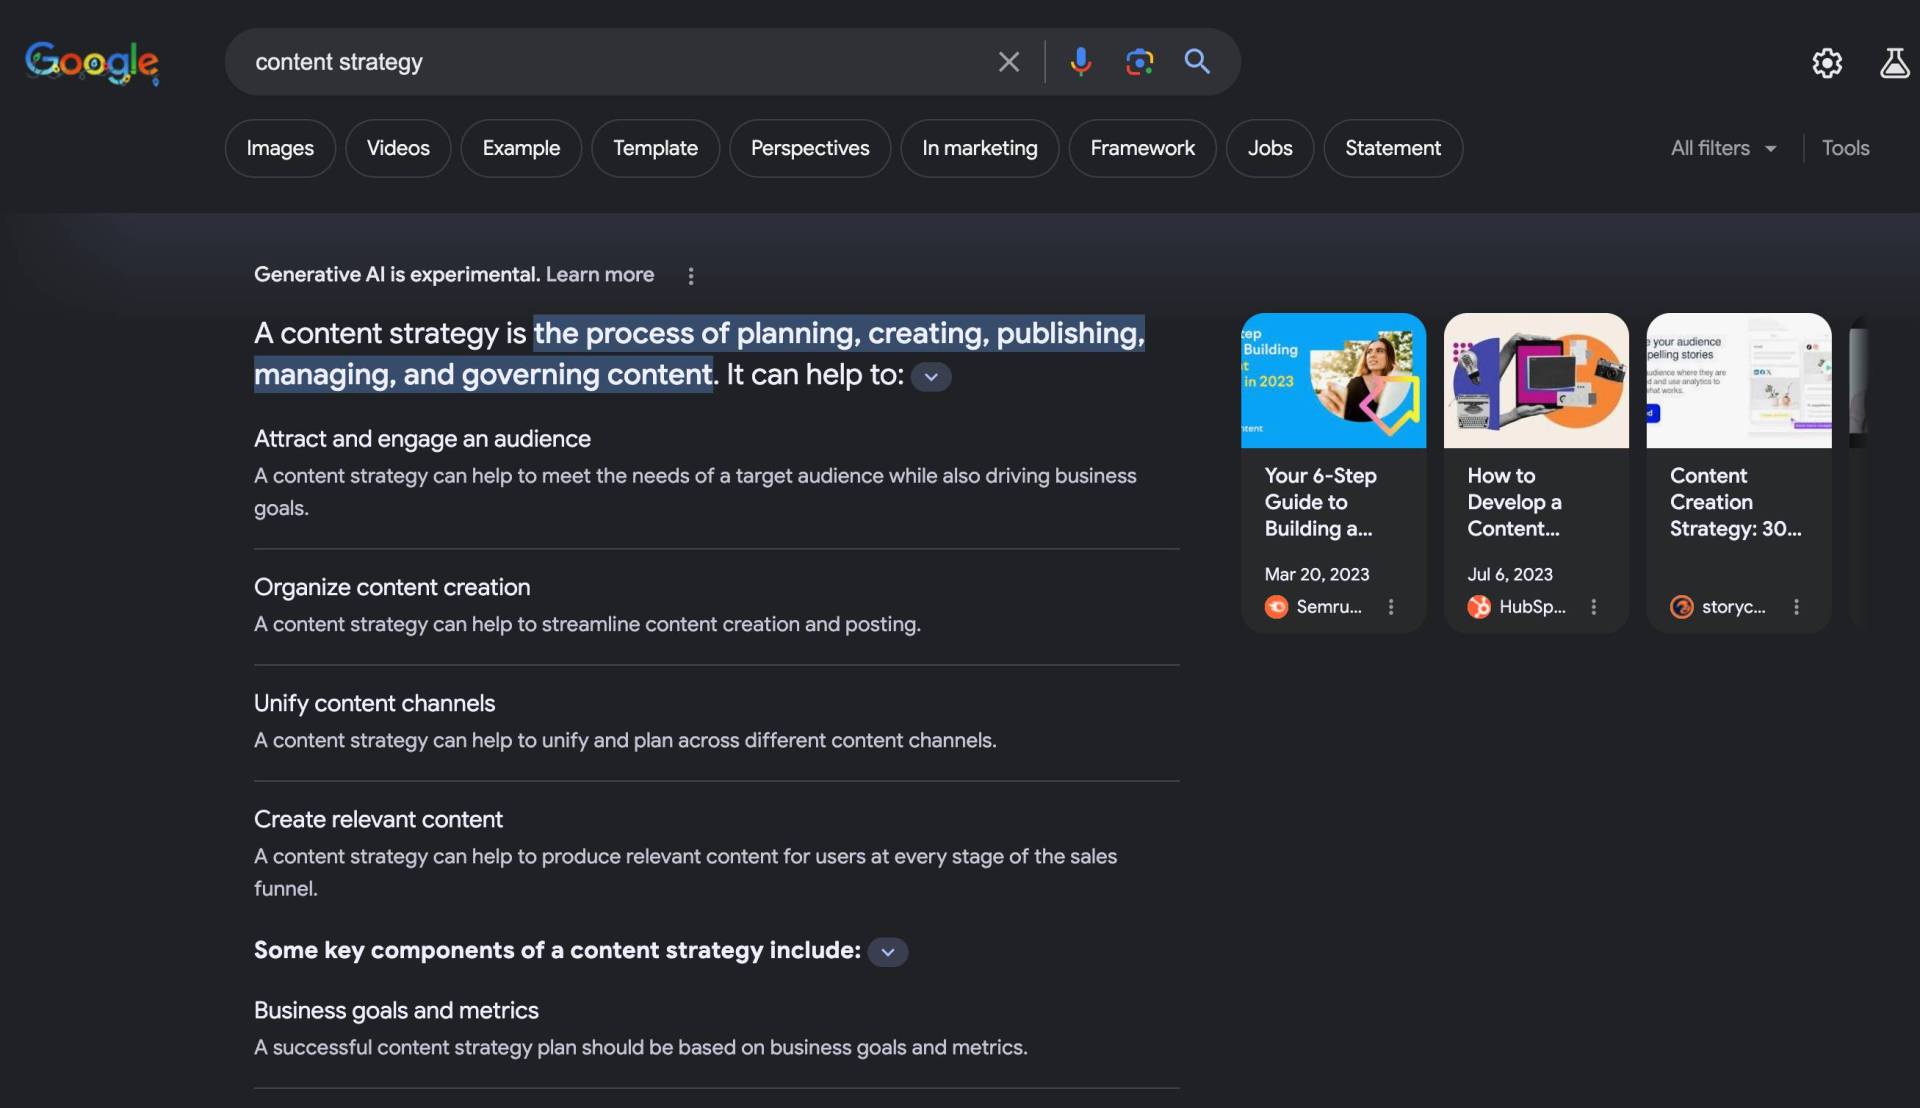Screen dimensions: 1920x1108
Task: Select the Template filter chip
Action: tap(655, 148)
